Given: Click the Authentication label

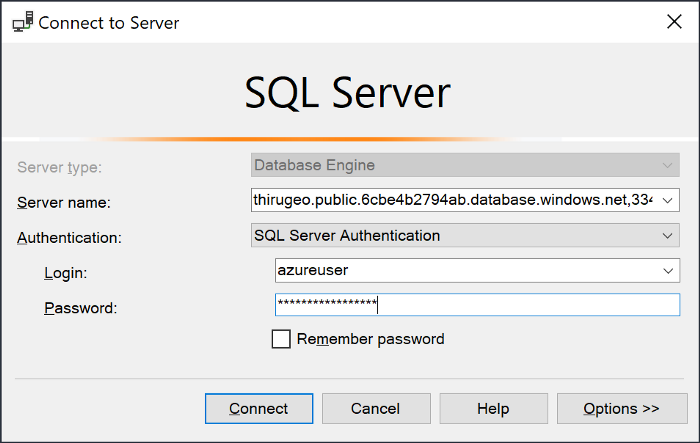Looking at the screenshot, I should click(69, 238).
